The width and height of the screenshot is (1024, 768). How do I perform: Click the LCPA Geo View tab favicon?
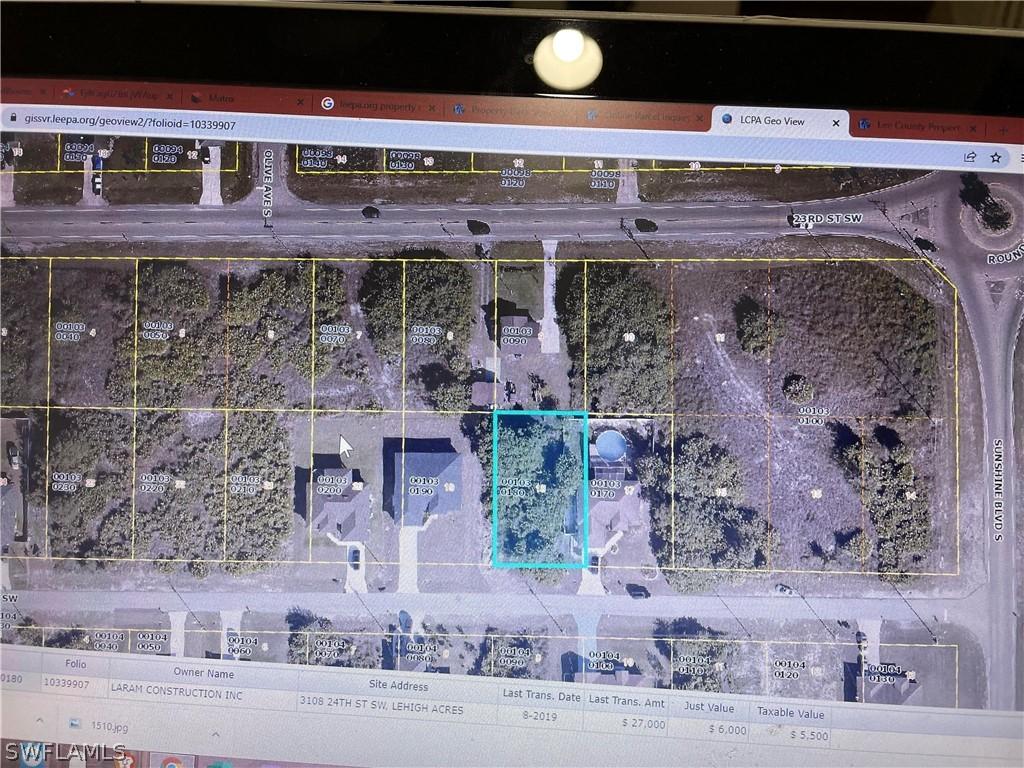coord(727,120)
